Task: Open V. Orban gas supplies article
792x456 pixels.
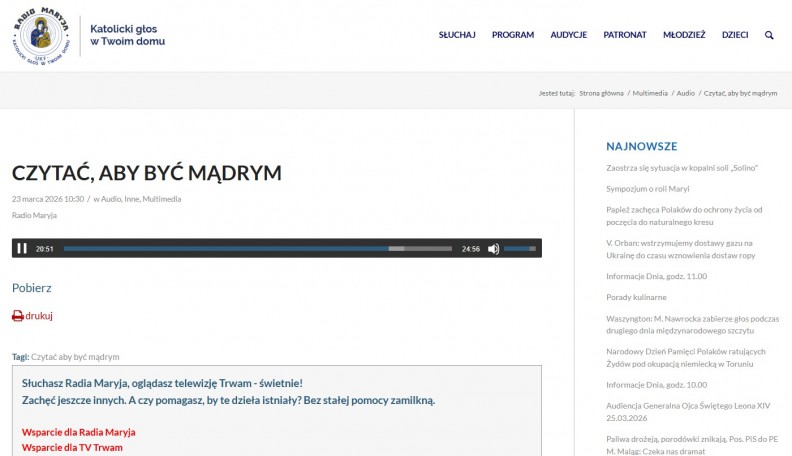Action: tap(680, 249)
